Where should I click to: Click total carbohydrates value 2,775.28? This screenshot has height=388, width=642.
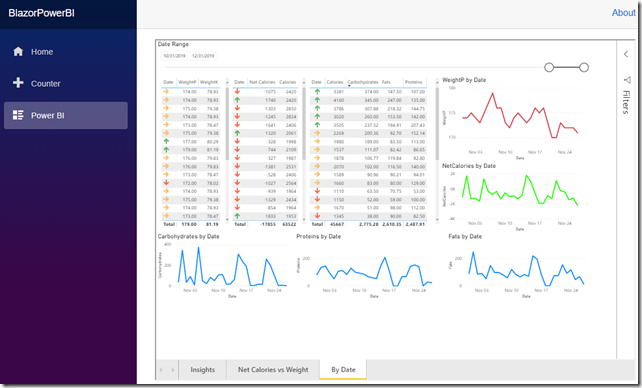click(x=368, y=224)
